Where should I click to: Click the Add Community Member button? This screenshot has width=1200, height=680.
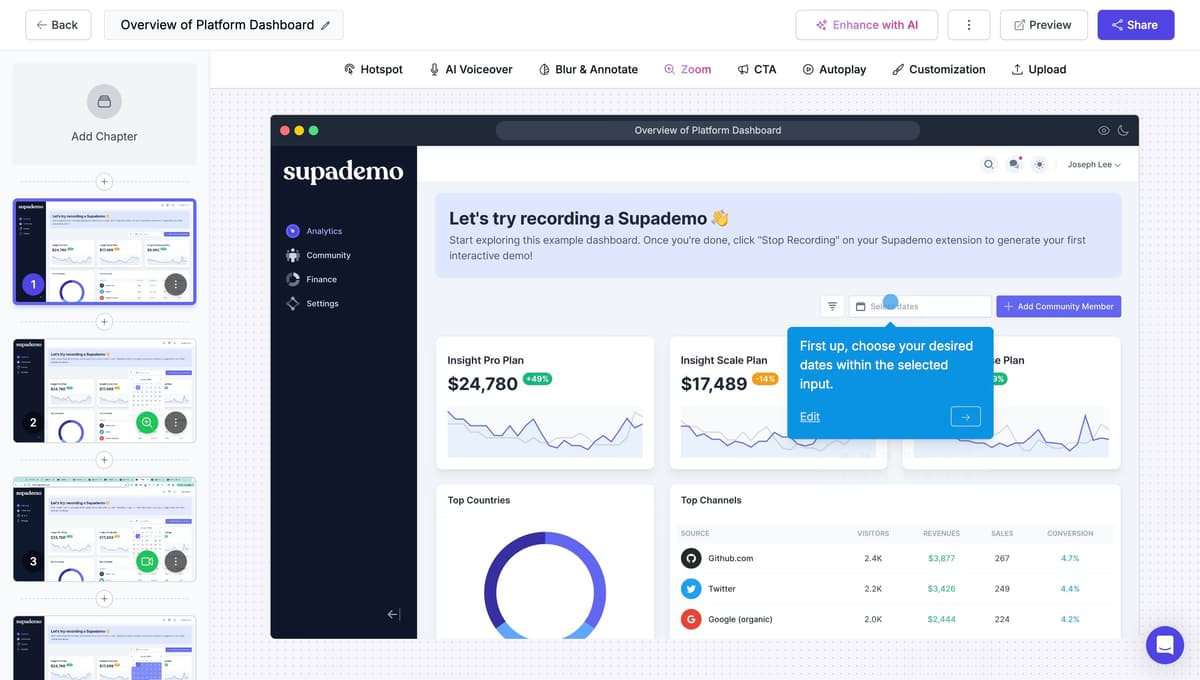(1058, 306)
